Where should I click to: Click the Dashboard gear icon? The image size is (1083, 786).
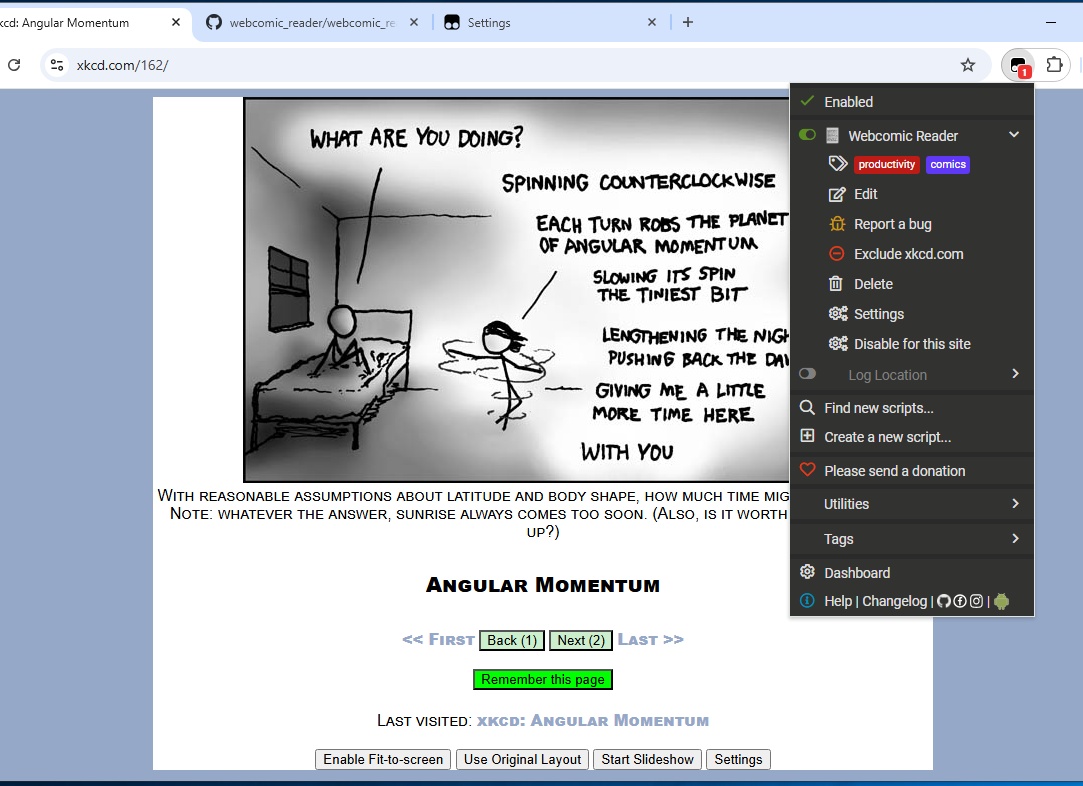(x=807, y=571)
